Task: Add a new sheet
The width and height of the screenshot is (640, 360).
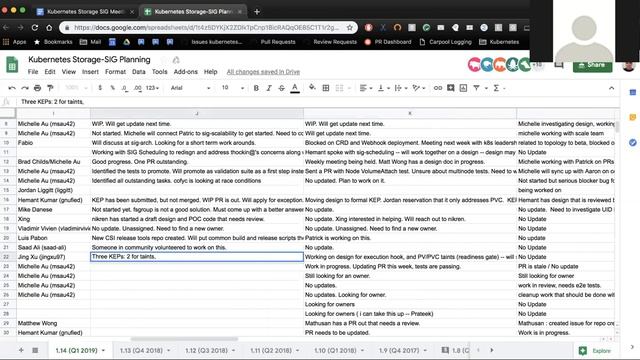Action: coord(21,350)
